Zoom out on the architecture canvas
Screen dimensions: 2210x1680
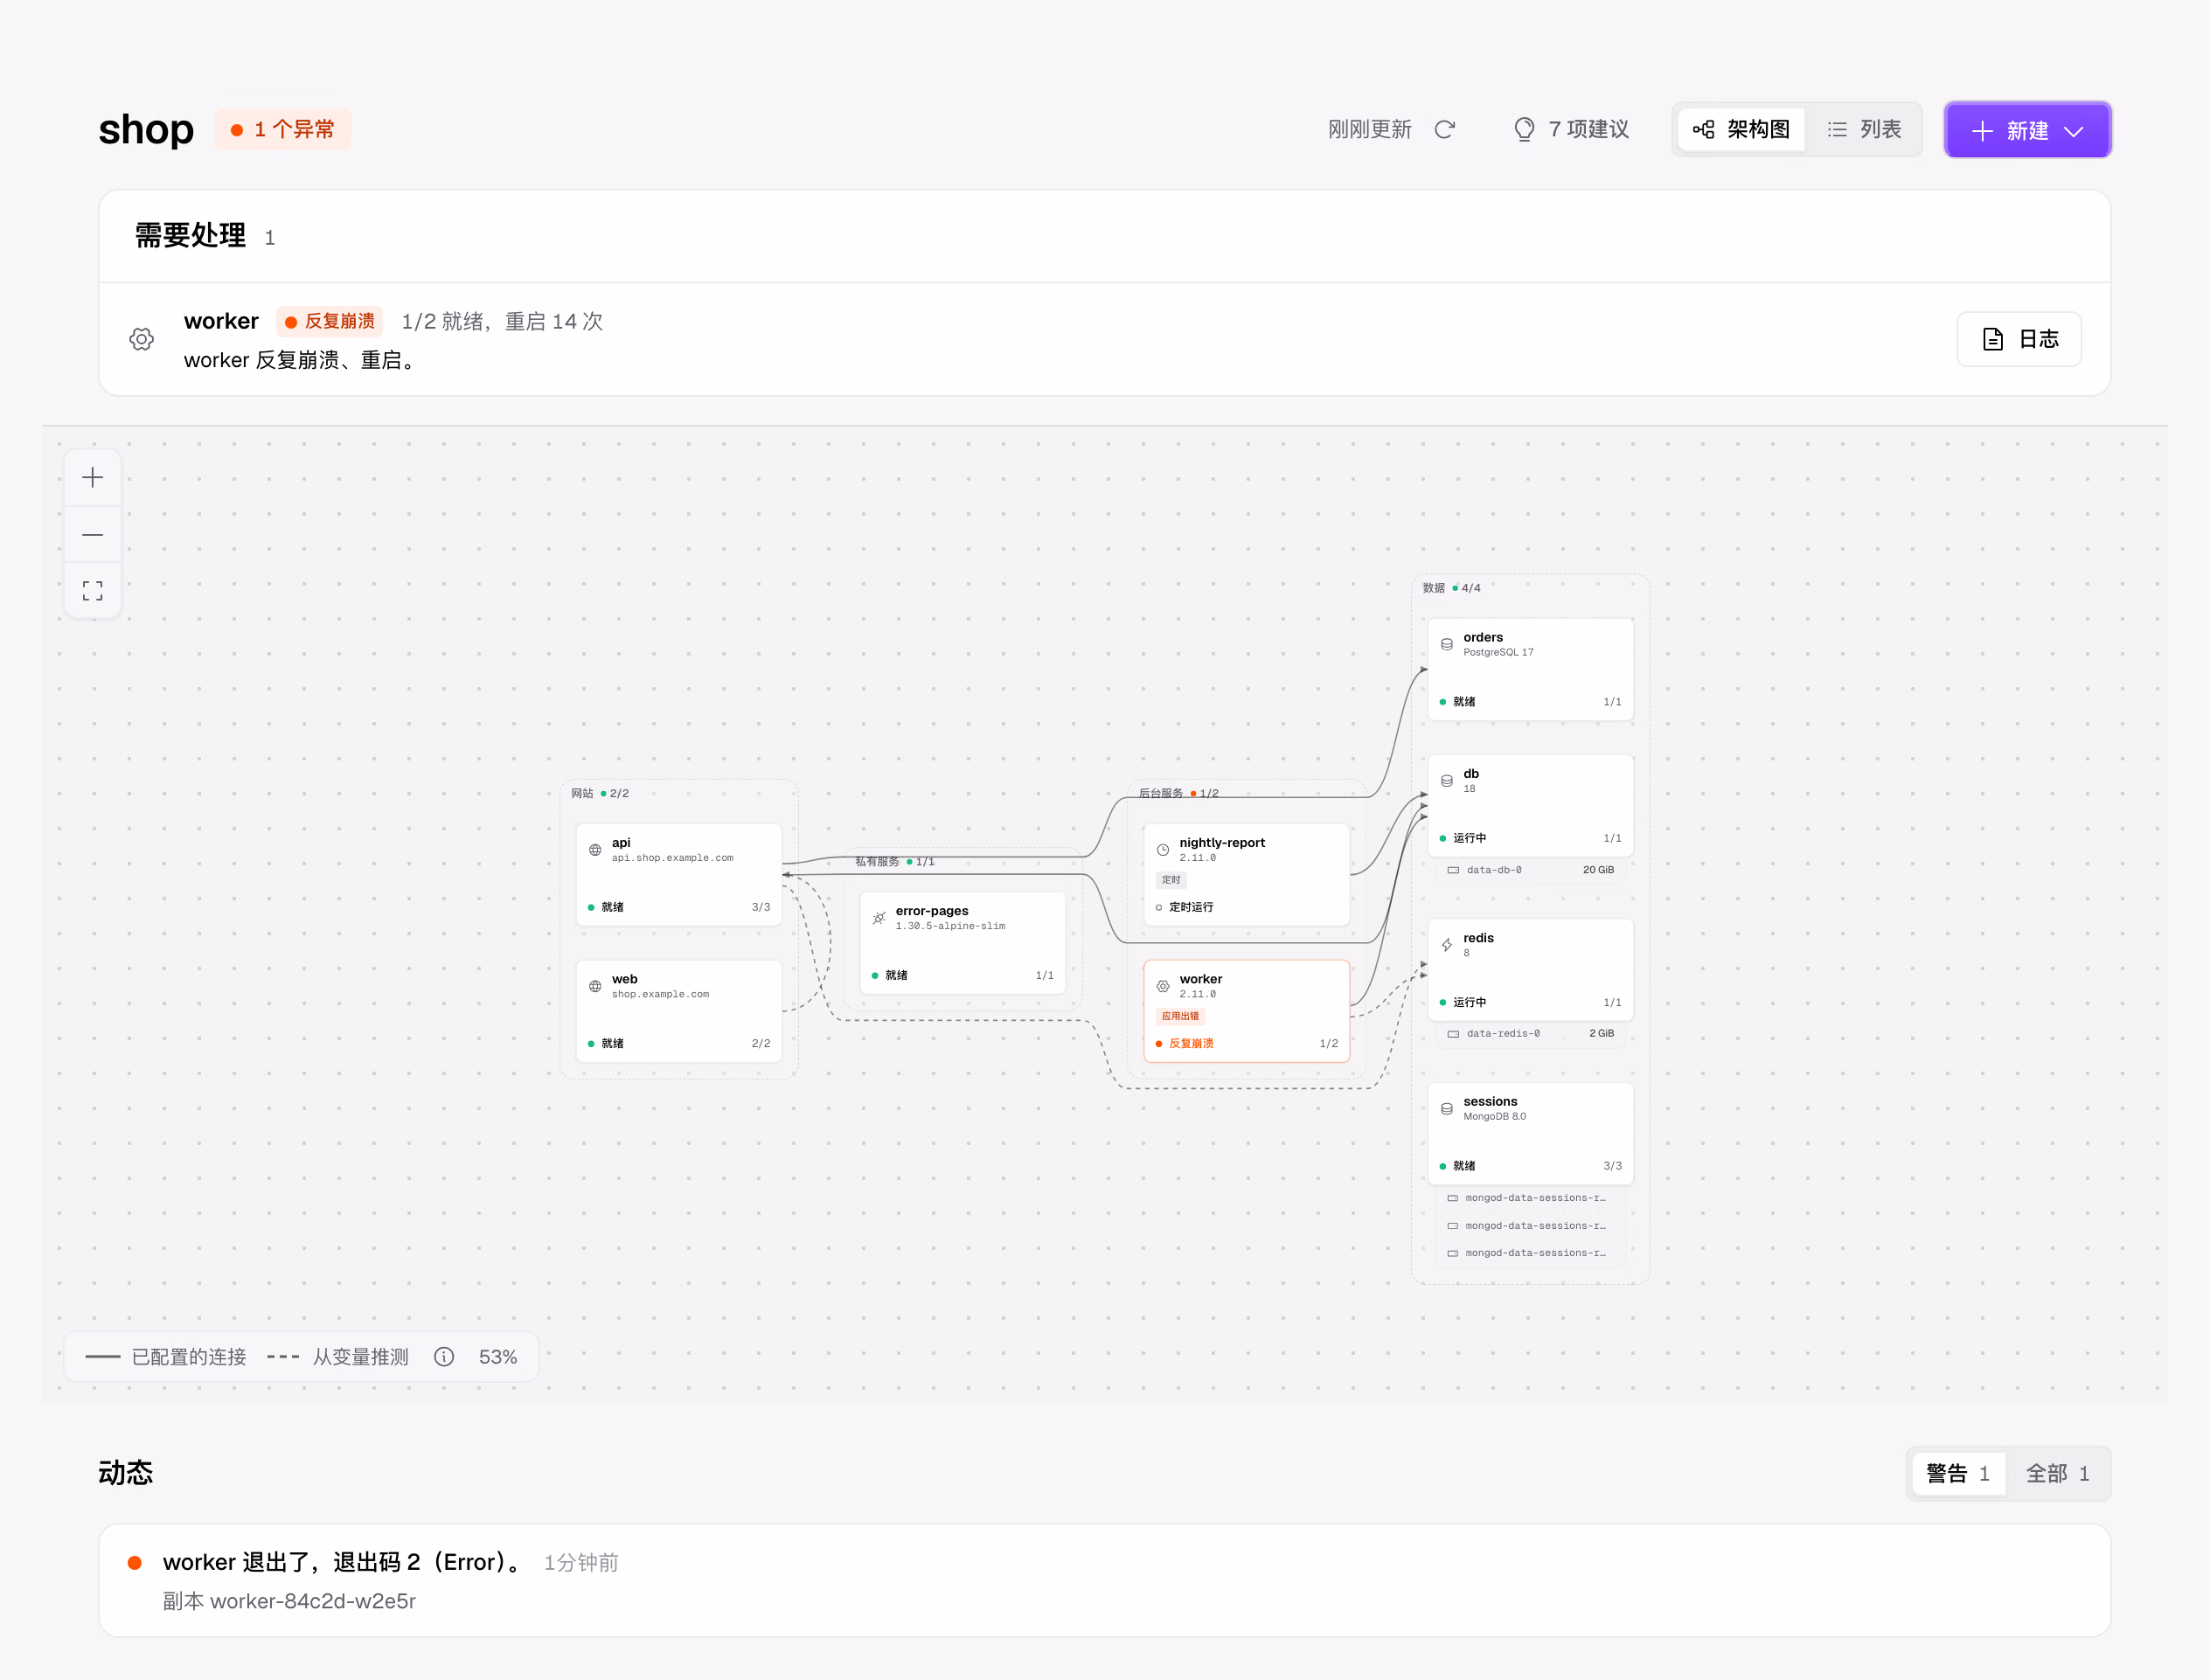pyautogui.click(x=93, y=535)
